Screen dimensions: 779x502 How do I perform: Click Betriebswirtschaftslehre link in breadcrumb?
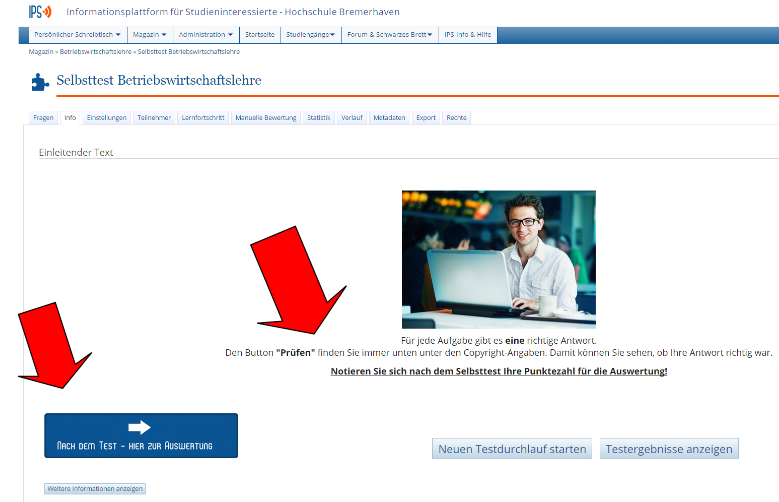point(96,50)
